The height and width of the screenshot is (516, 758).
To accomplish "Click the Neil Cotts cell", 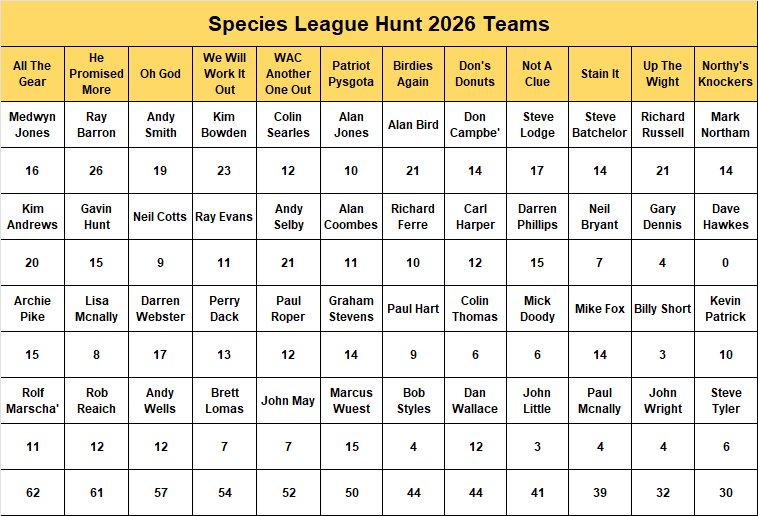I will (160, 217).
